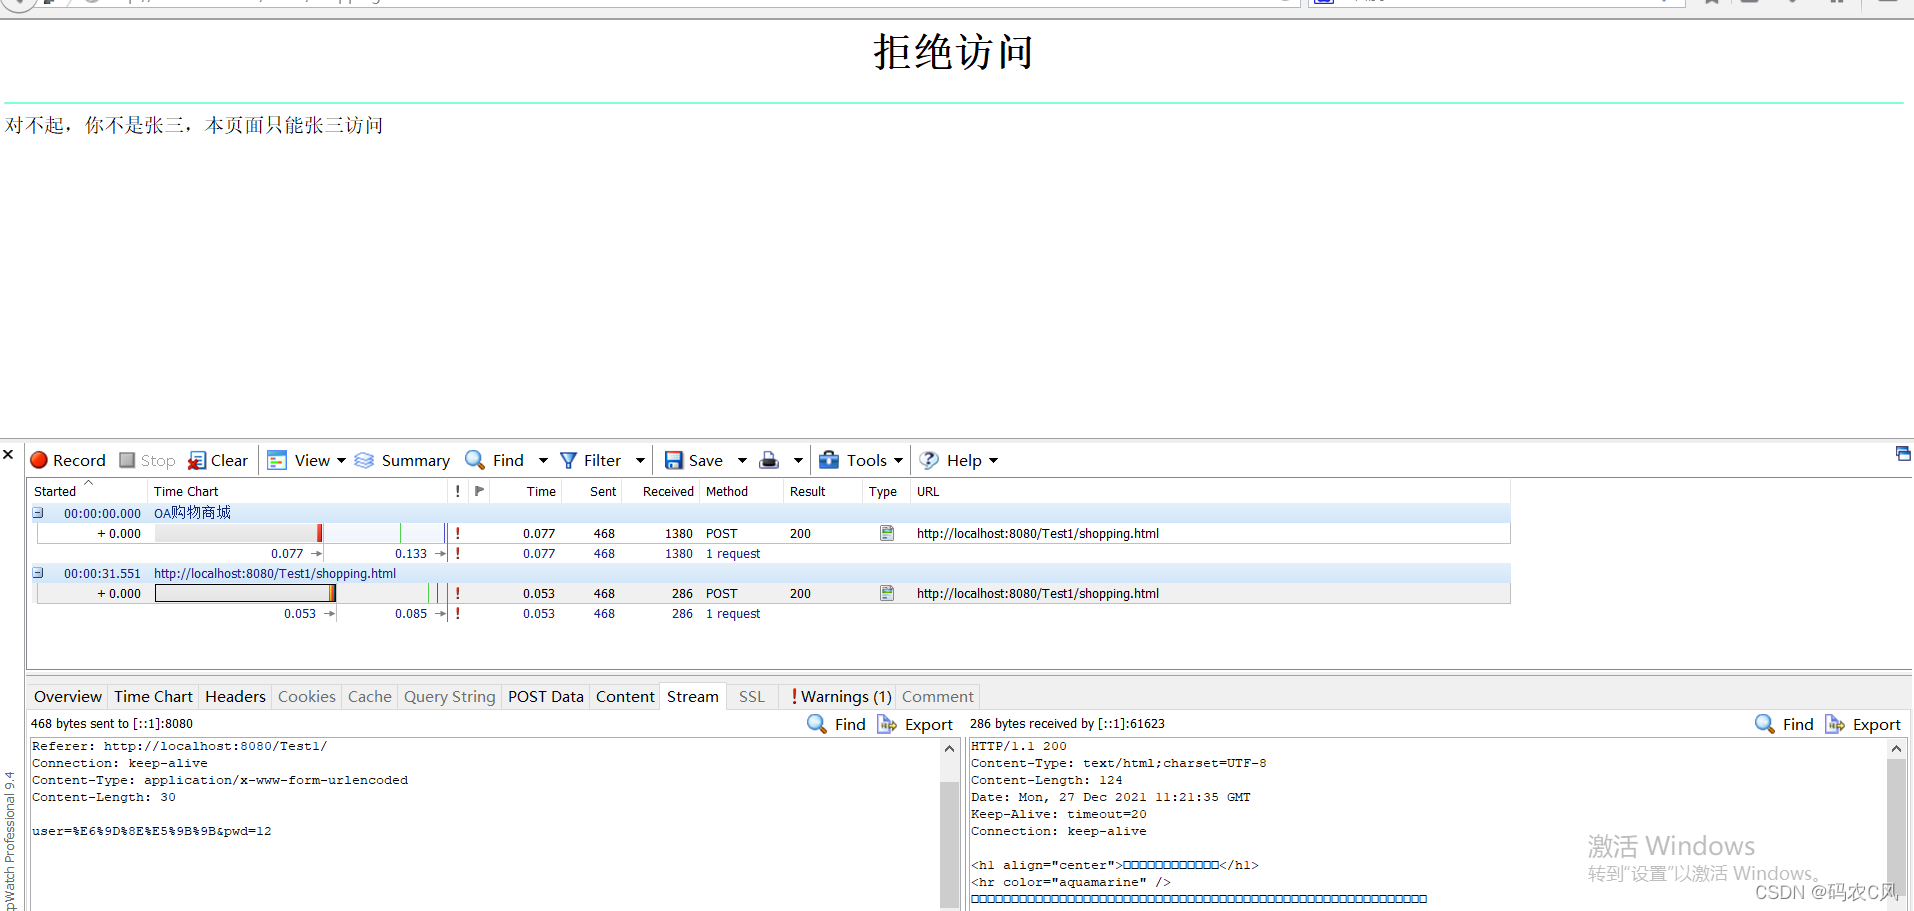This screenshot has height=911, width=1914.
Task: Click the warning mark on the 0.053 request row
Action: (x=458, y=593)
